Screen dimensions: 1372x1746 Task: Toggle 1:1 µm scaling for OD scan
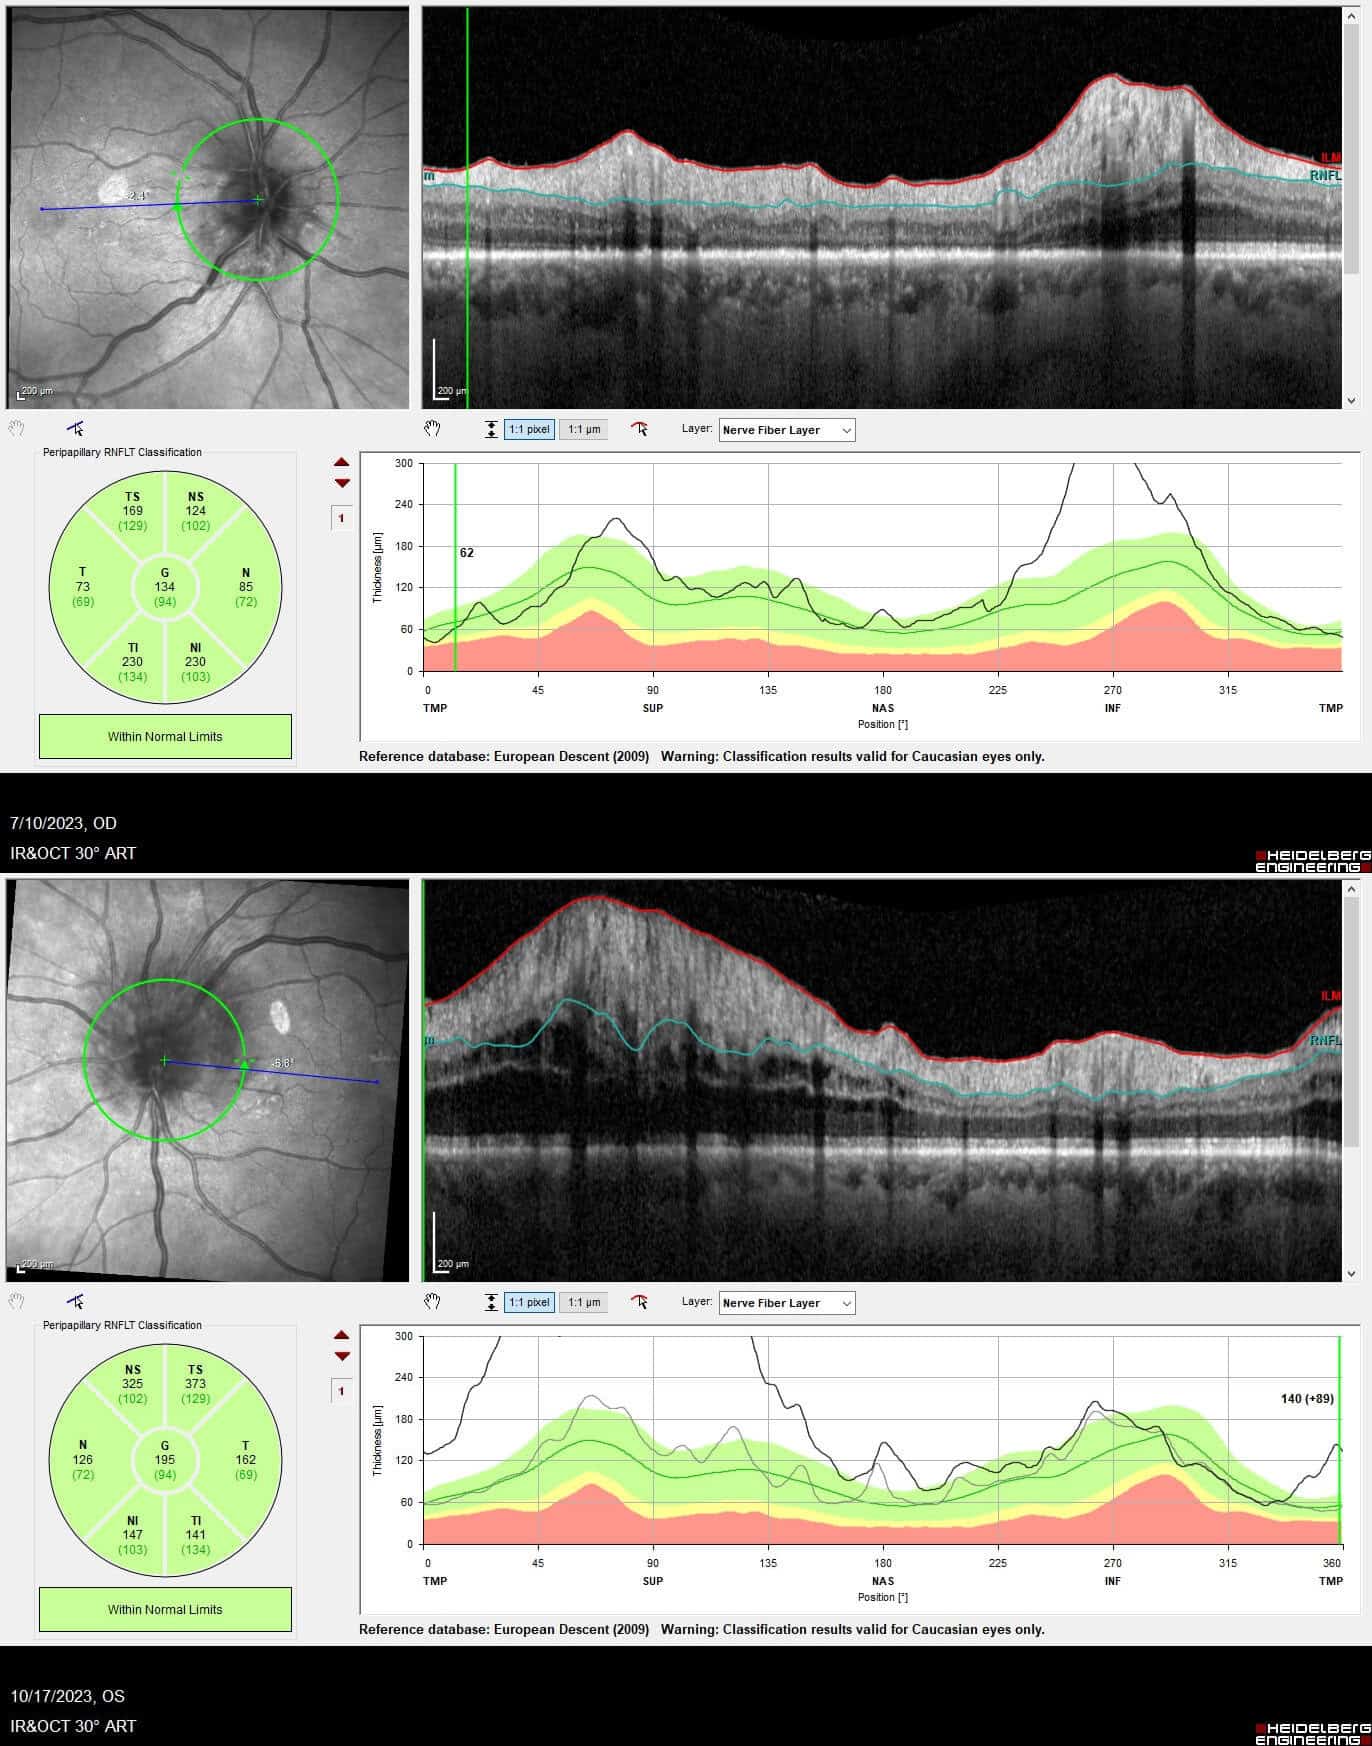(x=584, y=430)
